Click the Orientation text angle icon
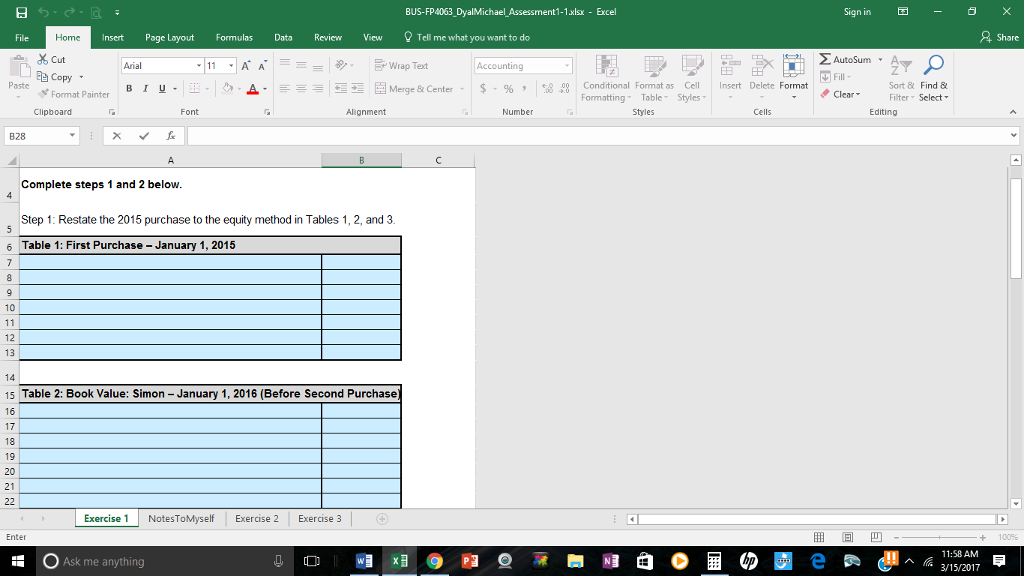 point(341,65)
